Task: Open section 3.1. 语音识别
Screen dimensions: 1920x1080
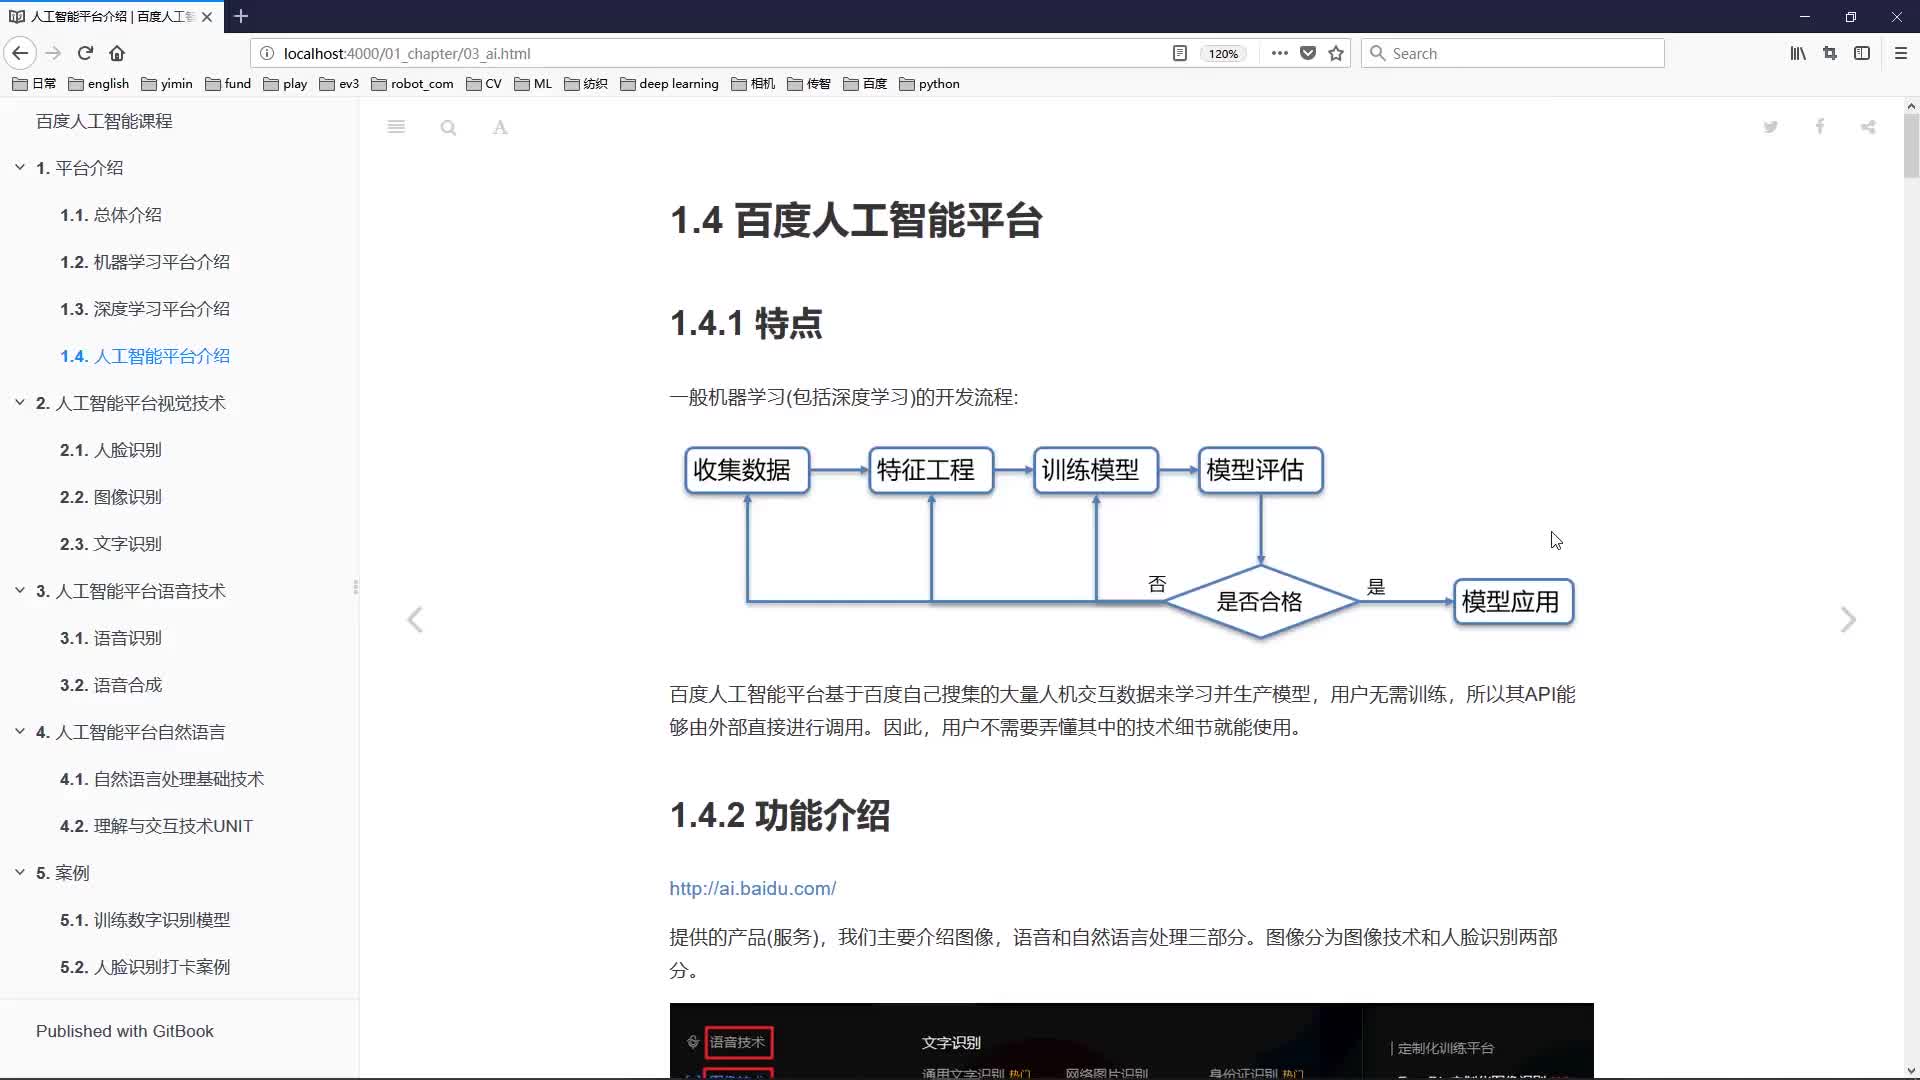Action: [x=110, y=638]
